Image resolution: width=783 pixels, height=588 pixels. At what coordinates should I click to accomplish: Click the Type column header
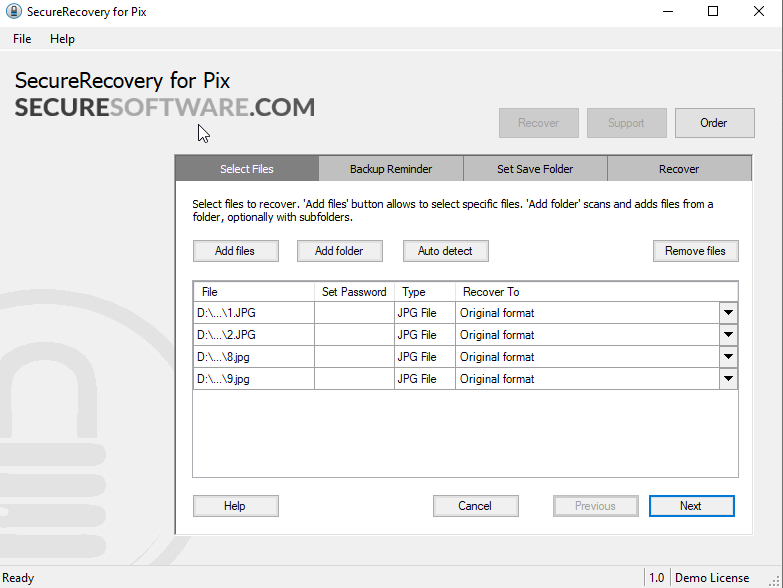point(425,292)
